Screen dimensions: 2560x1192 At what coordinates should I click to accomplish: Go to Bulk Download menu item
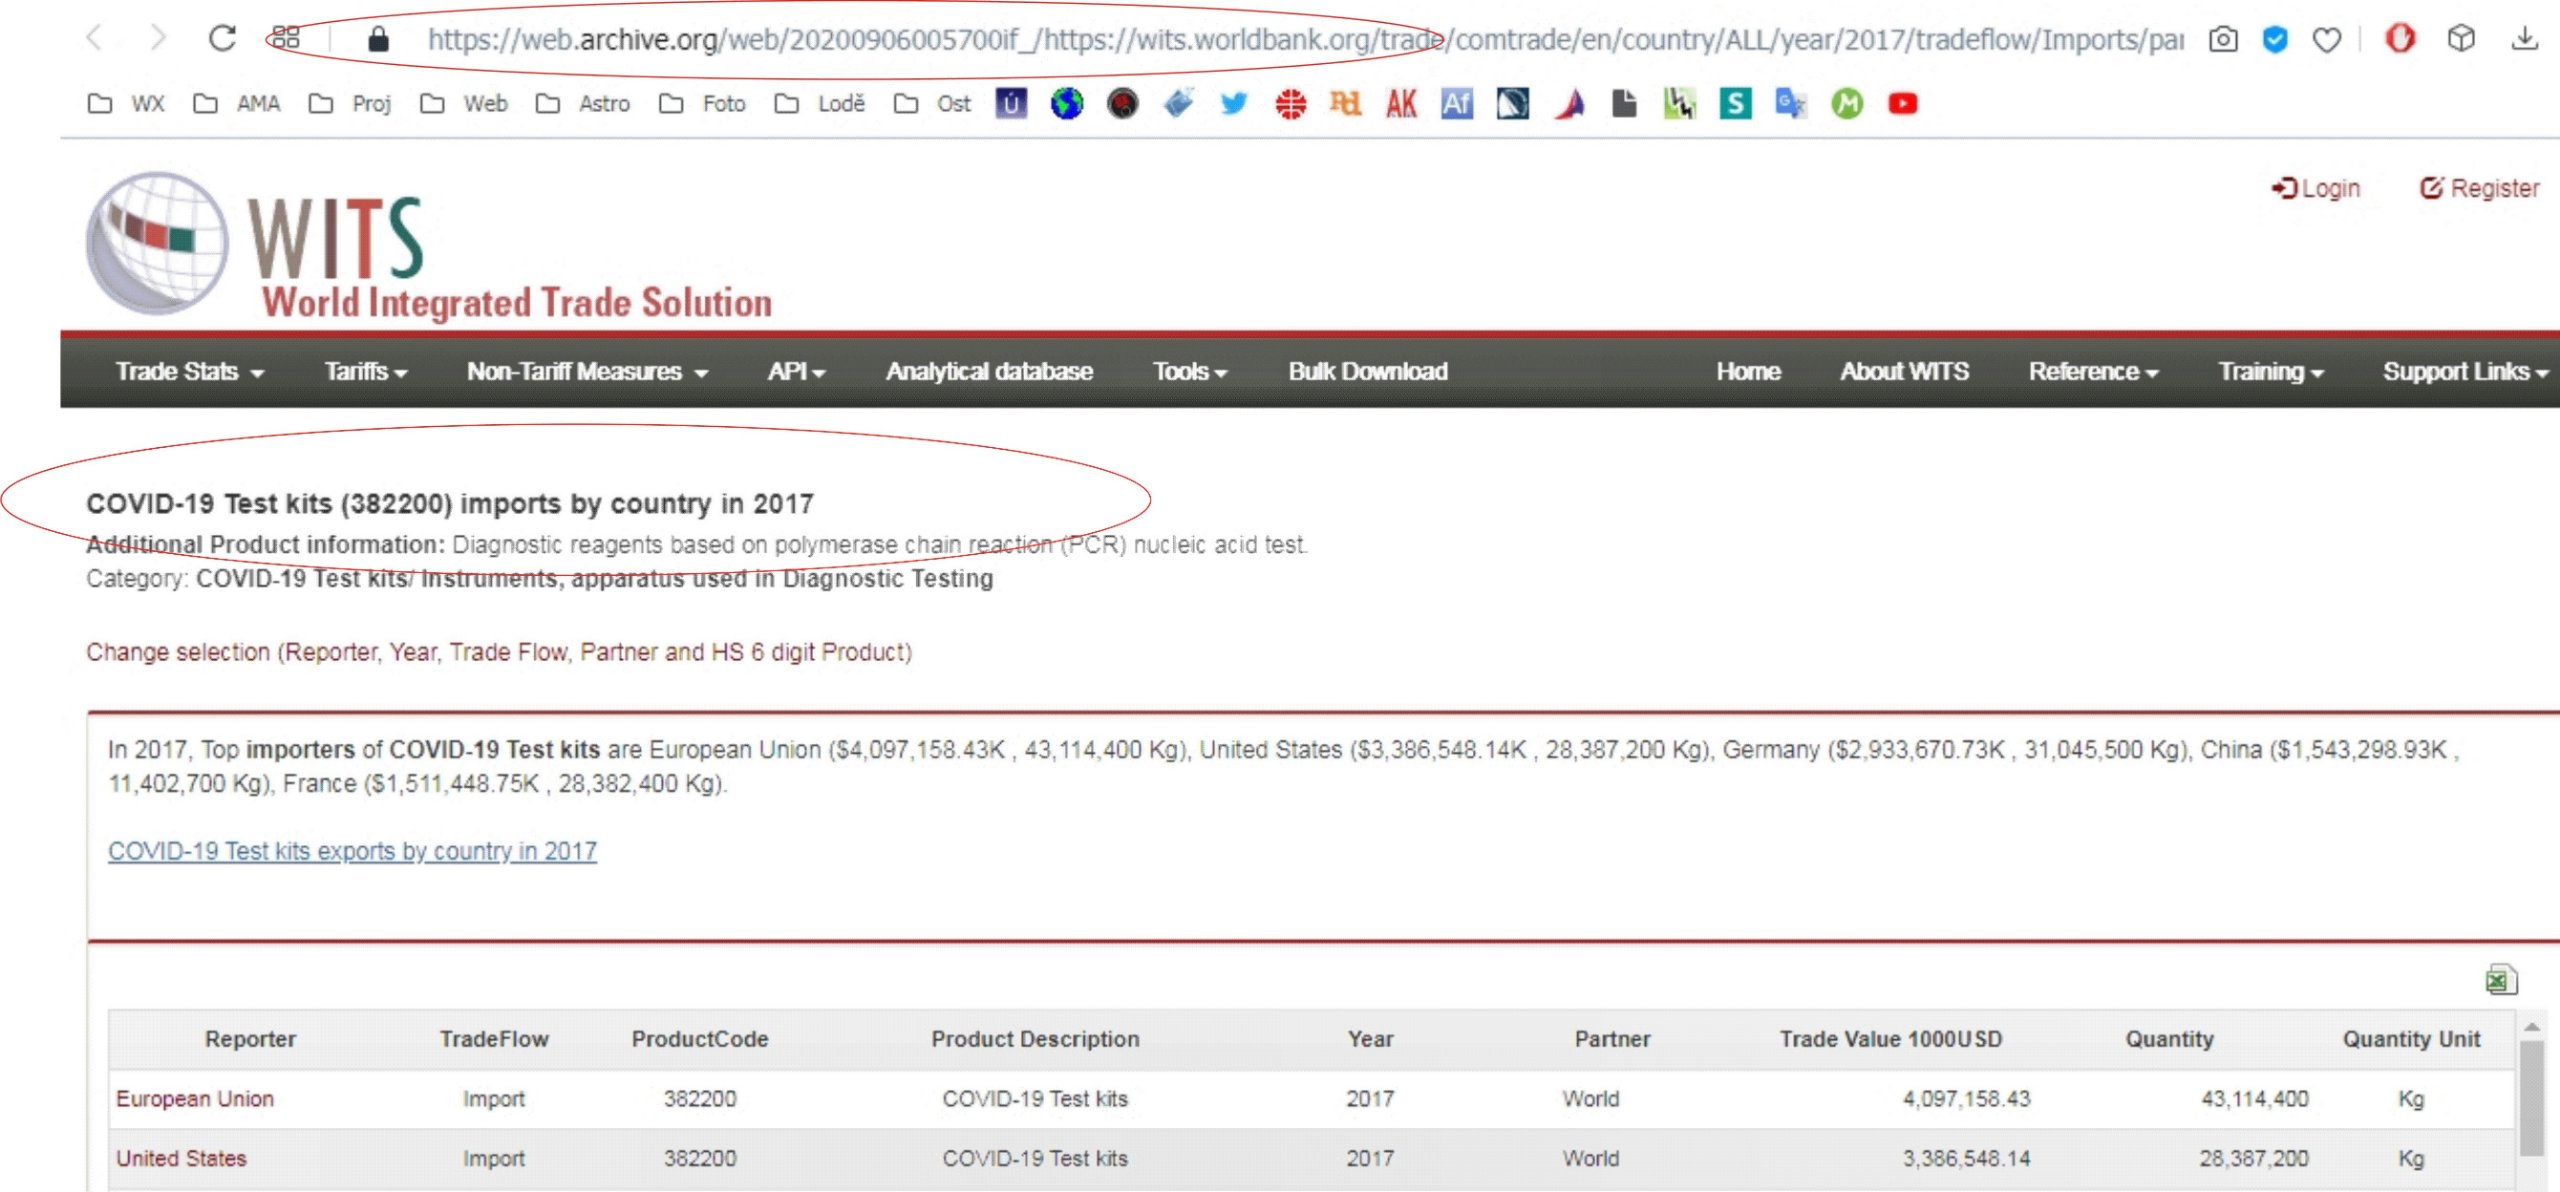(x=1367, y=371)
